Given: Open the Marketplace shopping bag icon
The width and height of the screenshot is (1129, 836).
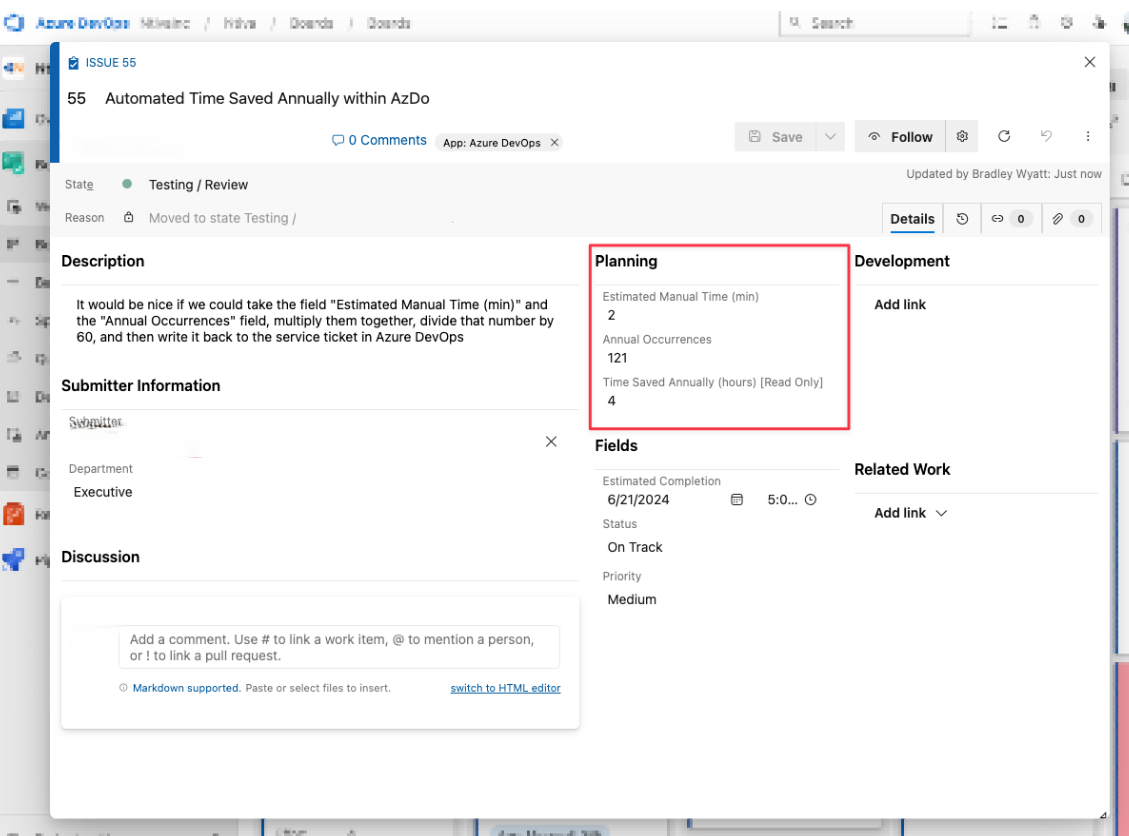Looking at the screenshot, I should [1034, 23].
